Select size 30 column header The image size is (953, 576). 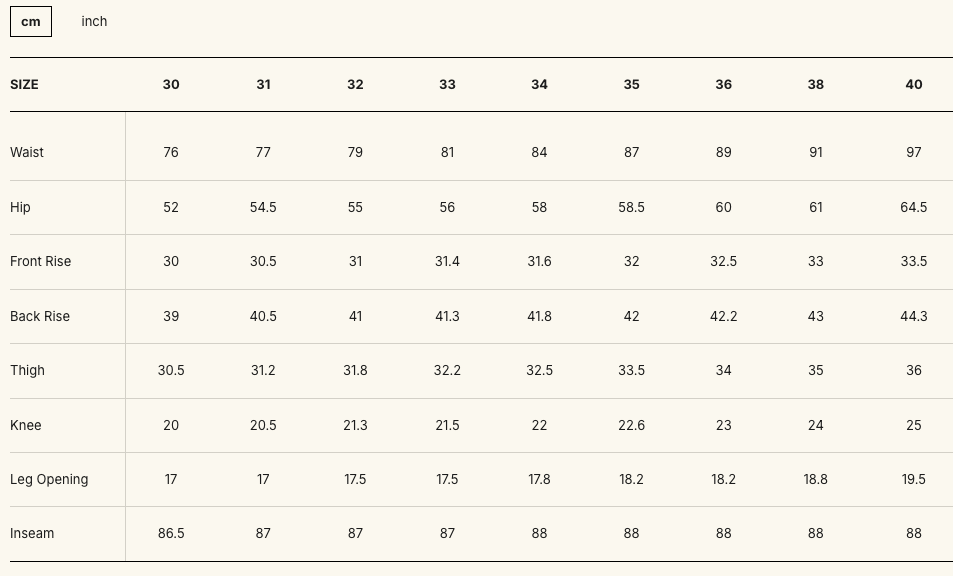[x=171, y=85]
